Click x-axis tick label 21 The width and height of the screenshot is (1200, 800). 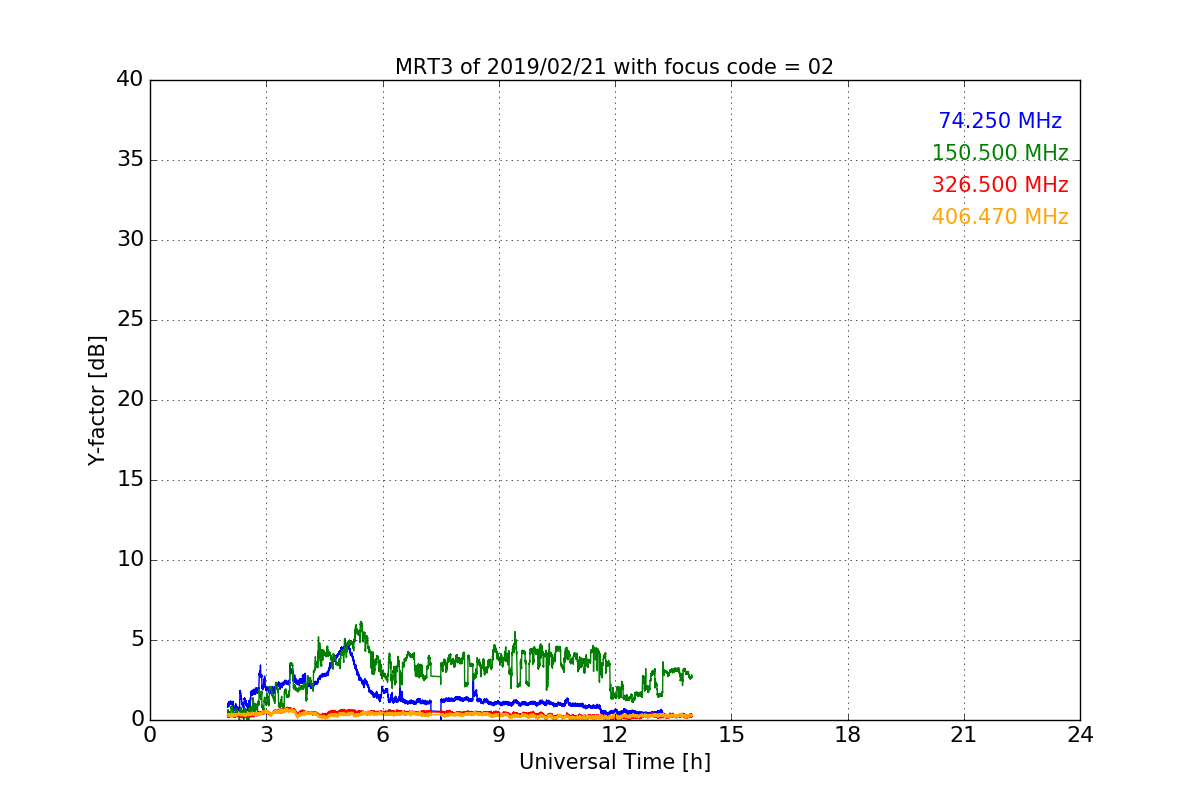[x=964, y=735]
